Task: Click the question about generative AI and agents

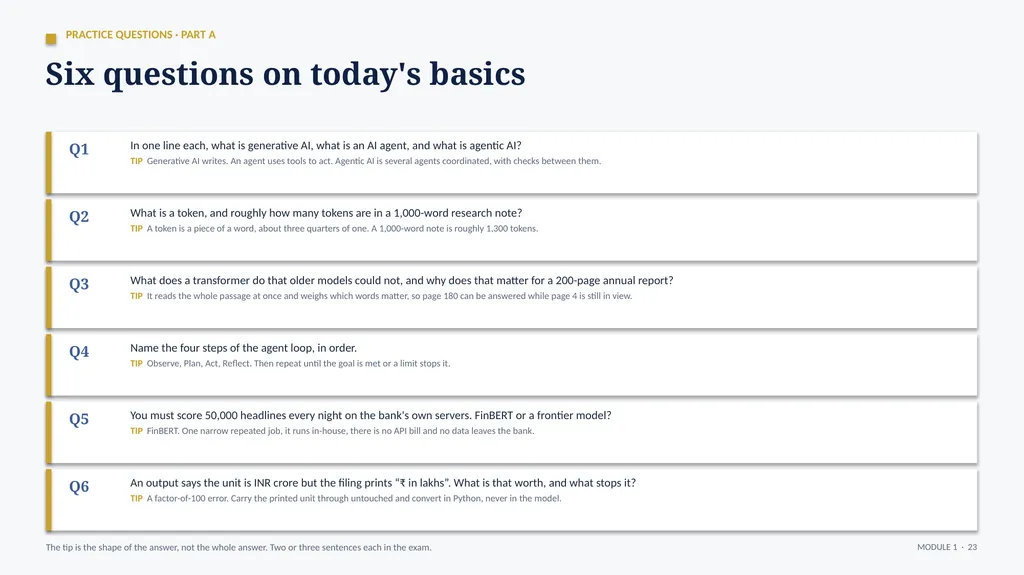Action: pyautogui.click(x=325, y=146)
